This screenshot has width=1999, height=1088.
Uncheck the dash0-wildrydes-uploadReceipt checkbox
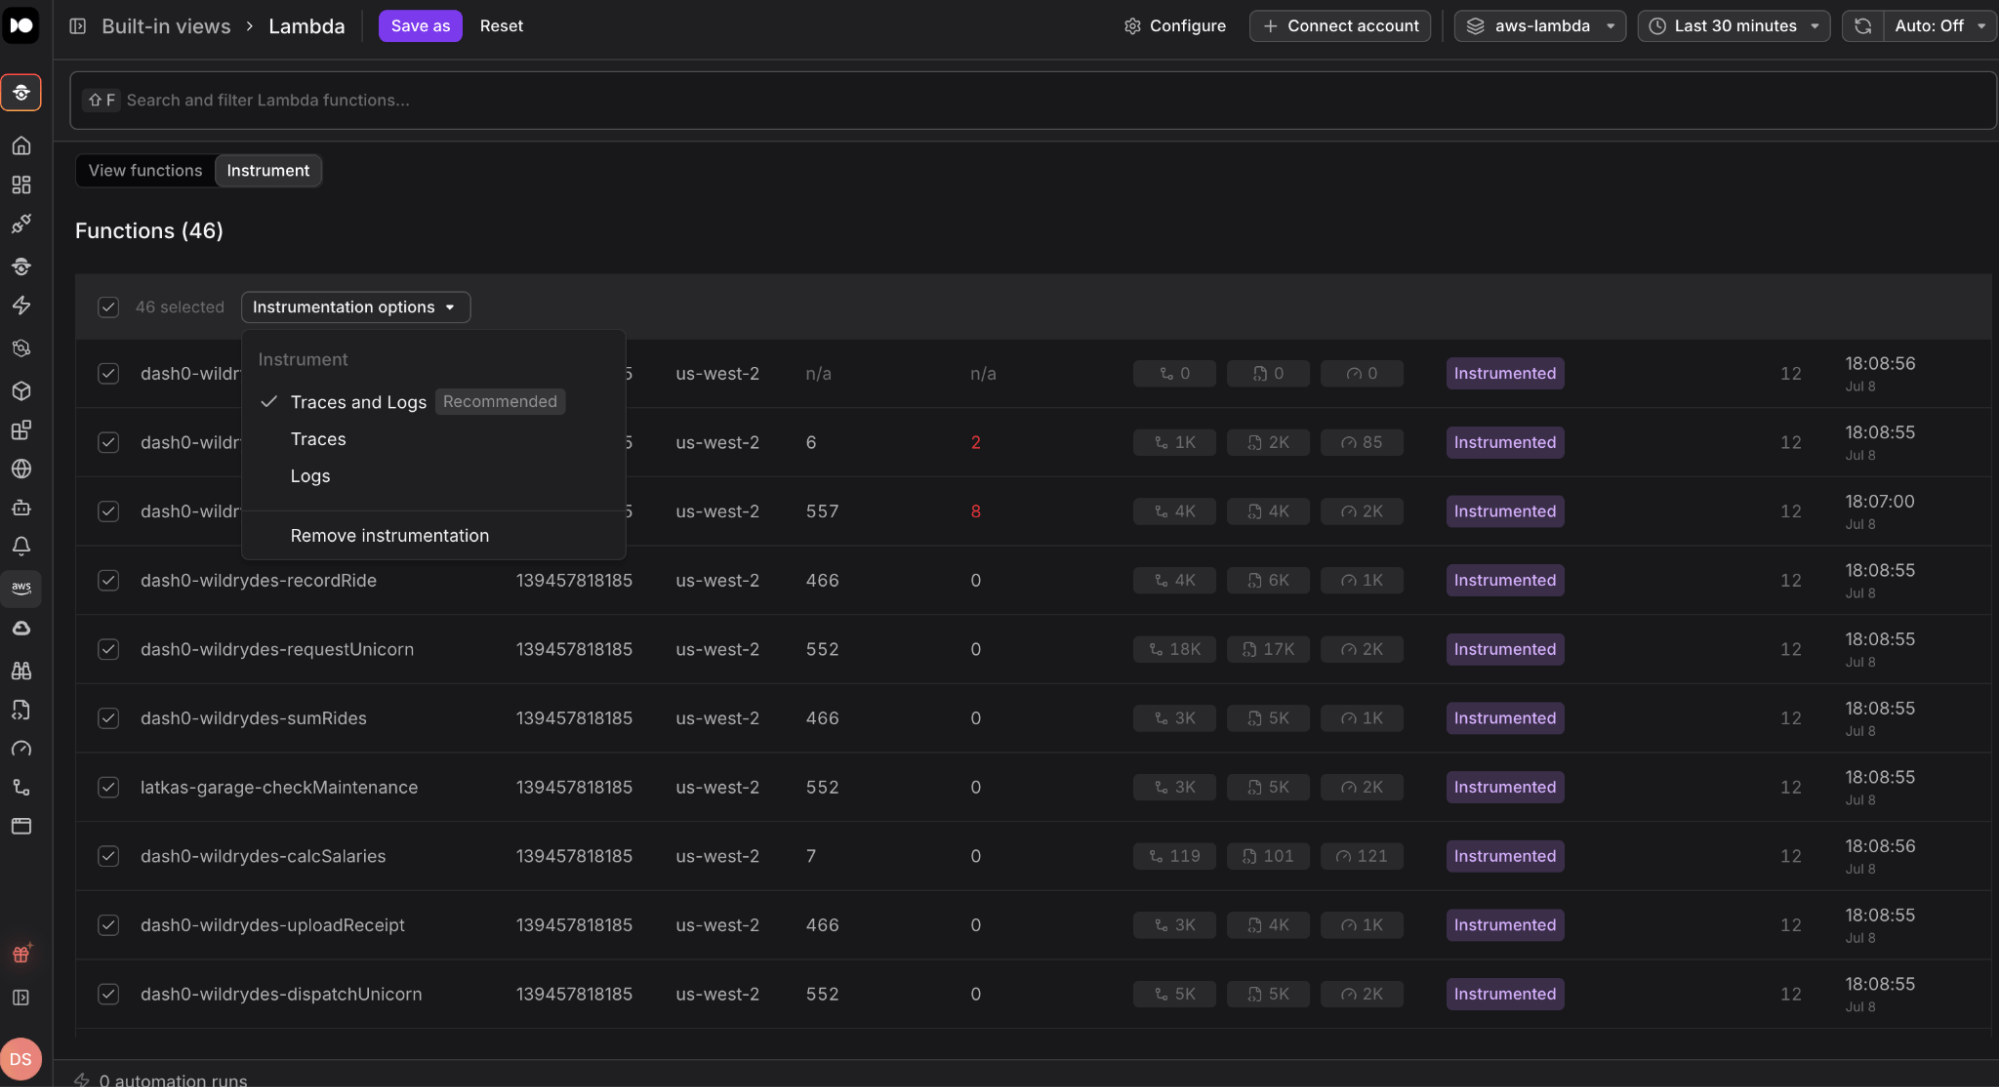point(108,925)
